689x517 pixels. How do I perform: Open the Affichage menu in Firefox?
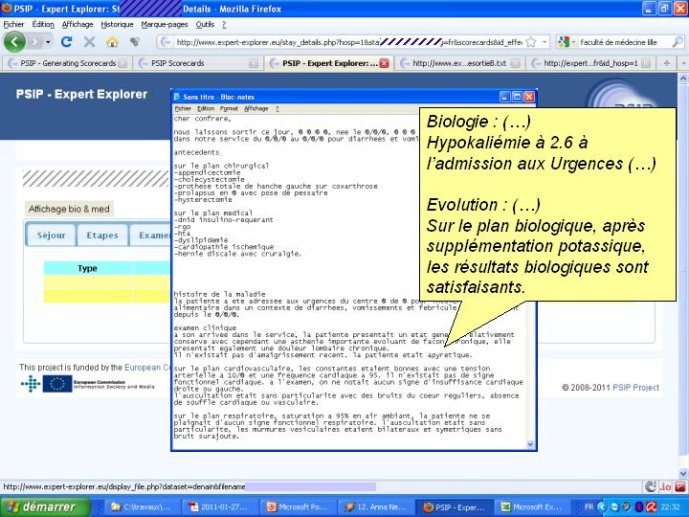[x=77, y=24]
